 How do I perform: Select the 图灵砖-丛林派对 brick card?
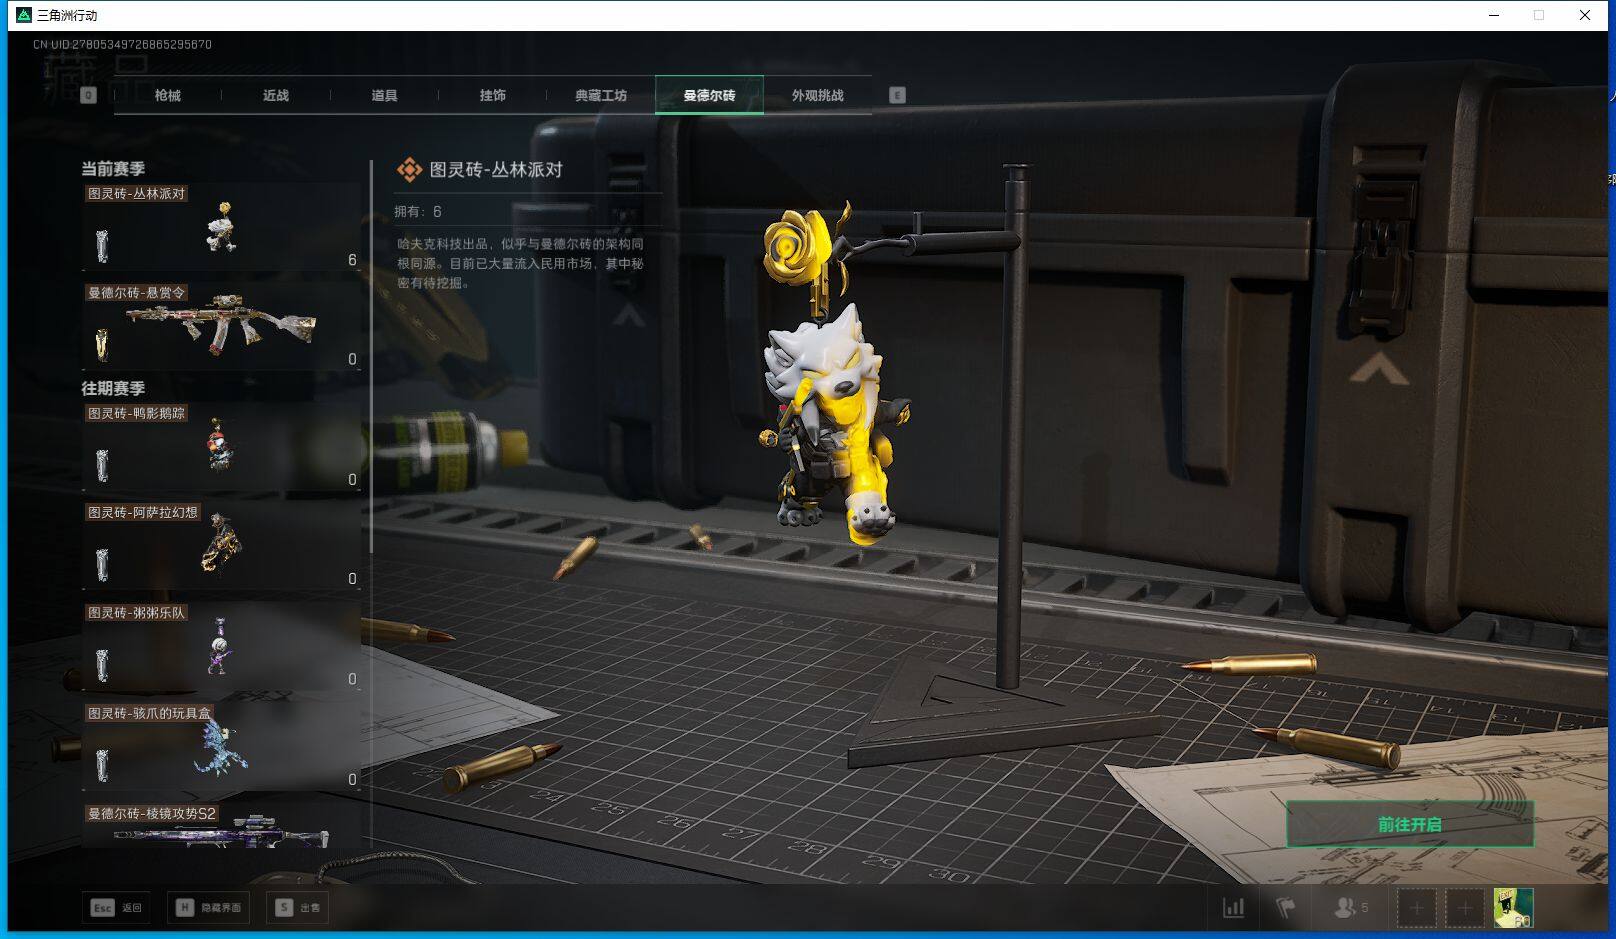[221, 227]
